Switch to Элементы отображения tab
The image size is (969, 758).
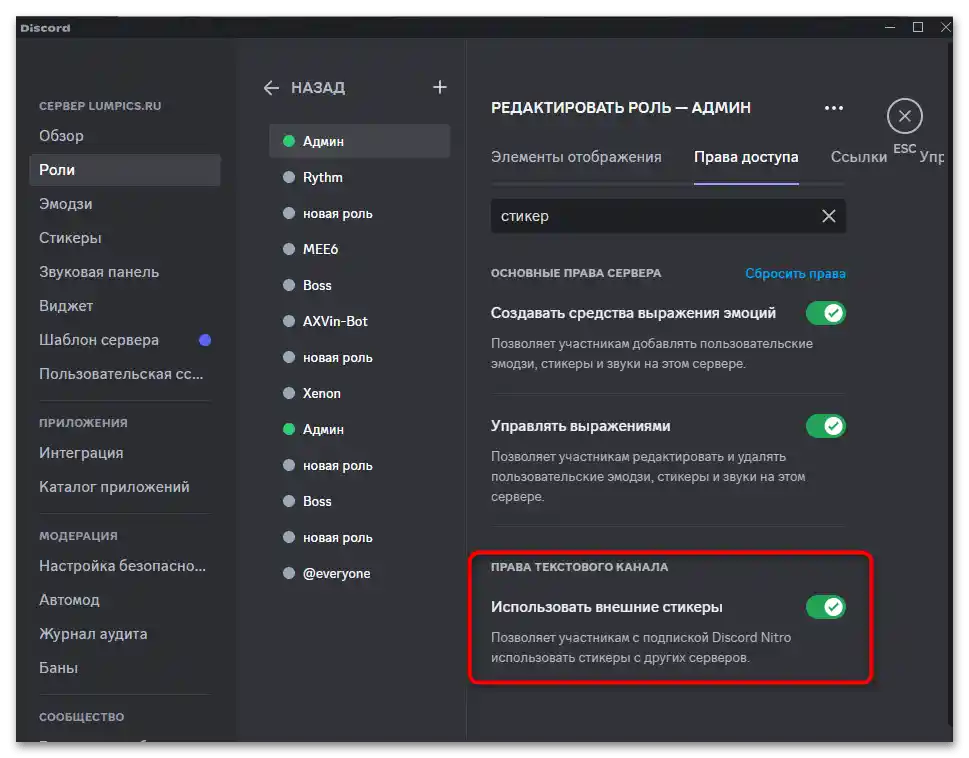576,157
